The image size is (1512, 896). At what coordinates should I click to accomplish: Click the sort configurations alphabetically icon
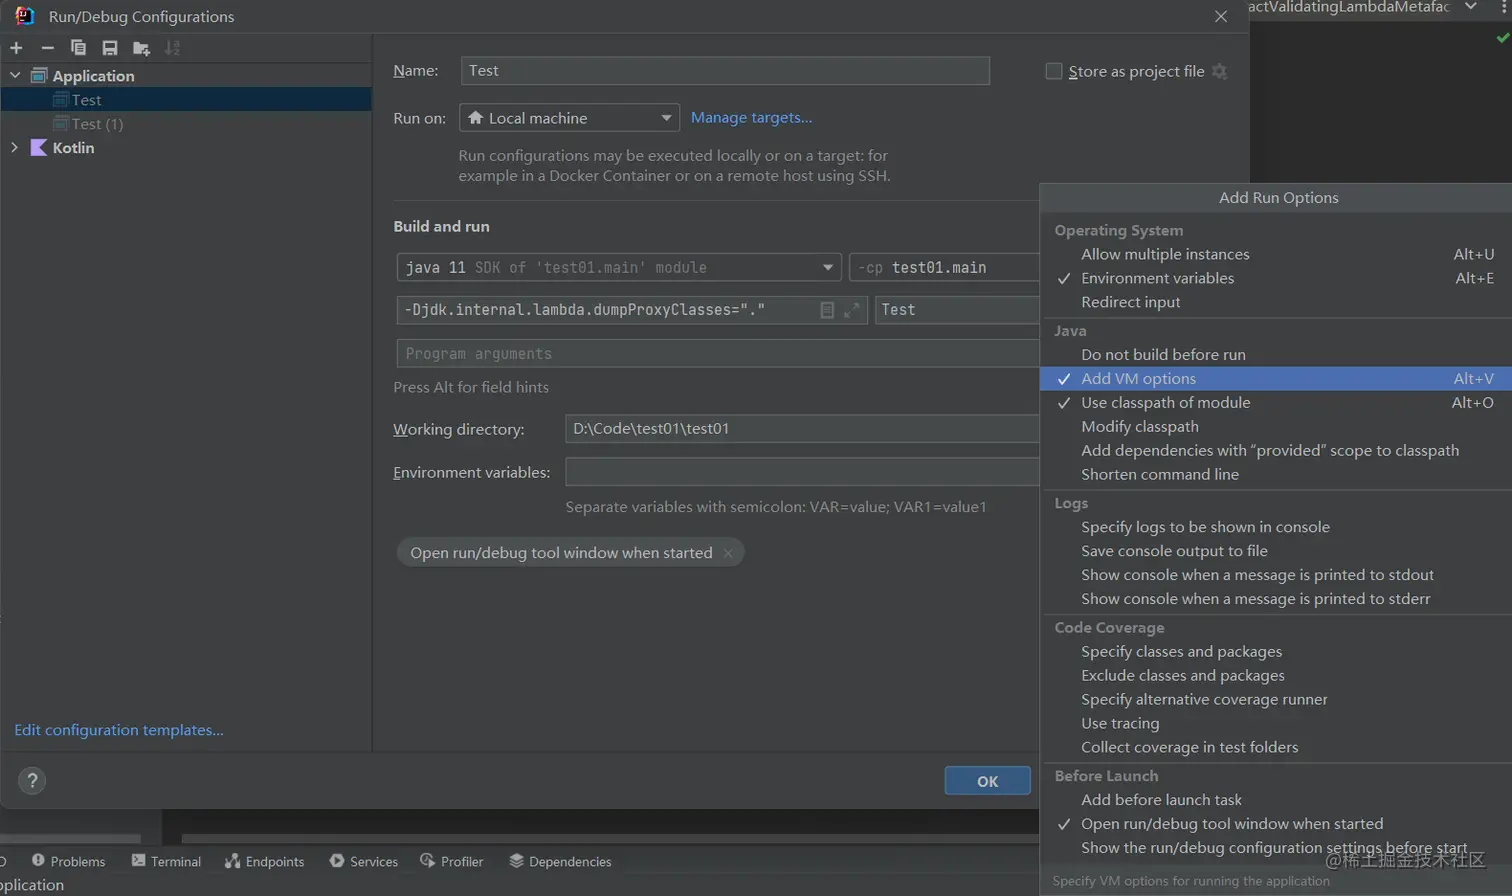[172, 48]
